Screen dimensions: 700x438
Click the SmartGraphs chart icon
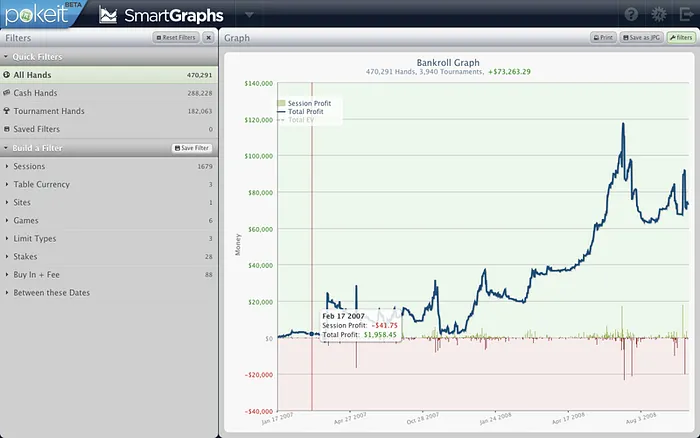[x=108, y=15]
